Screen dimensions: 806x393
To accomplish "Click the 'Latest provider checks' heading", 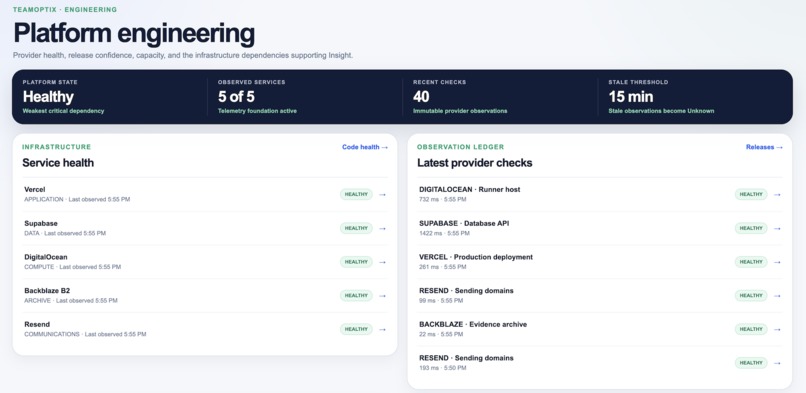I will point(474,163).
